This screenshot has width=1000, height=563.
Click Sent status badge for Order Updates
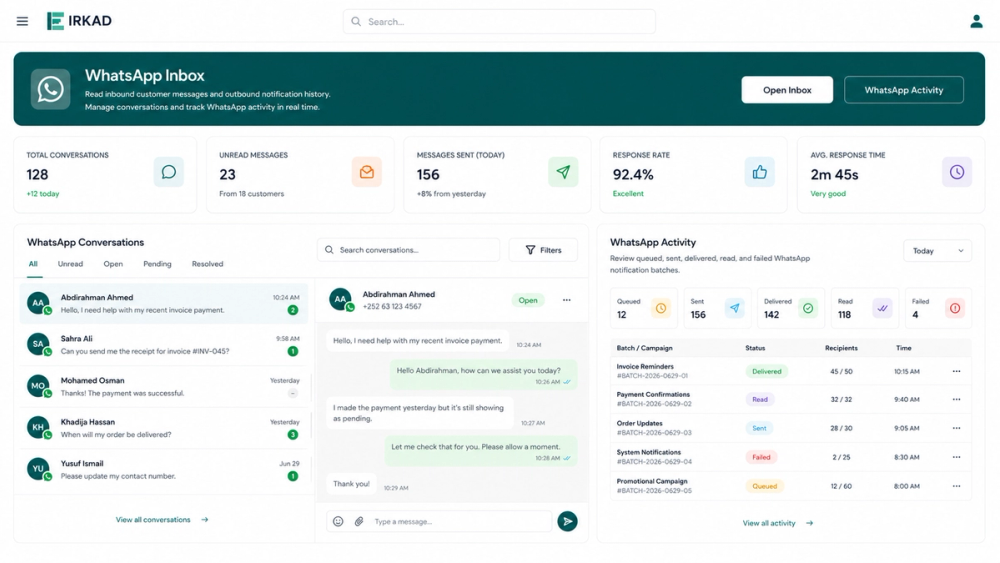click(x=759, y=428)
